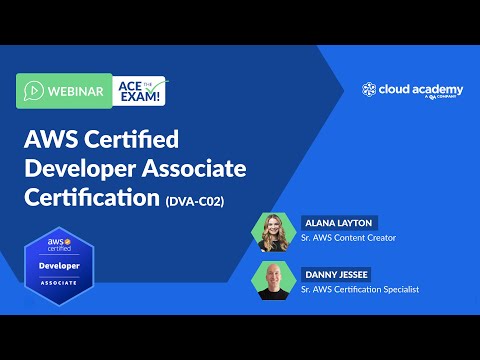Screen dimensions: 480x360
Task: Click the cloud academy wordmark text
Action: (x=421, y=89)
